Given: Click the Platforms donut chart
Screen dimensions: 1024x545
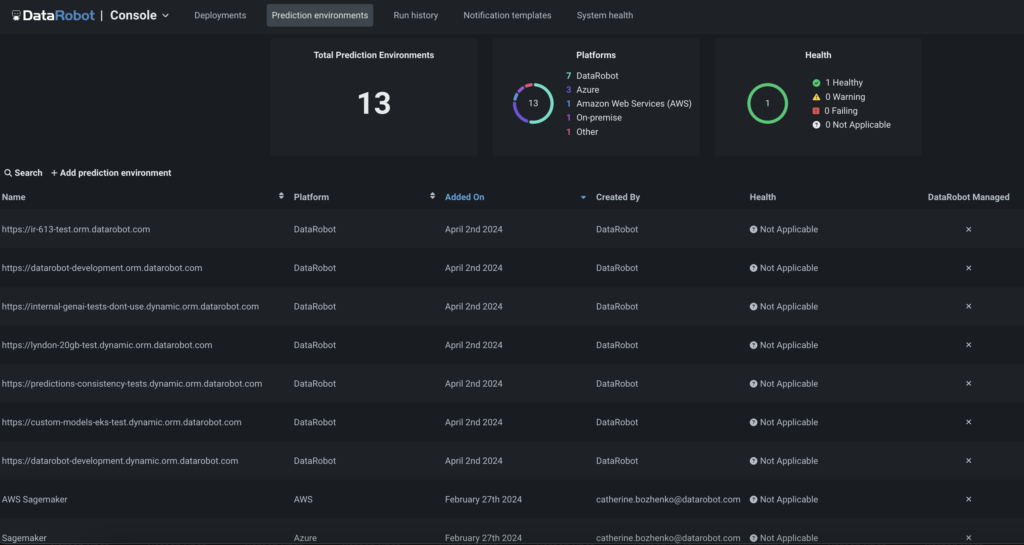Looking at the screenshot, I should click(x=533, y=103).
